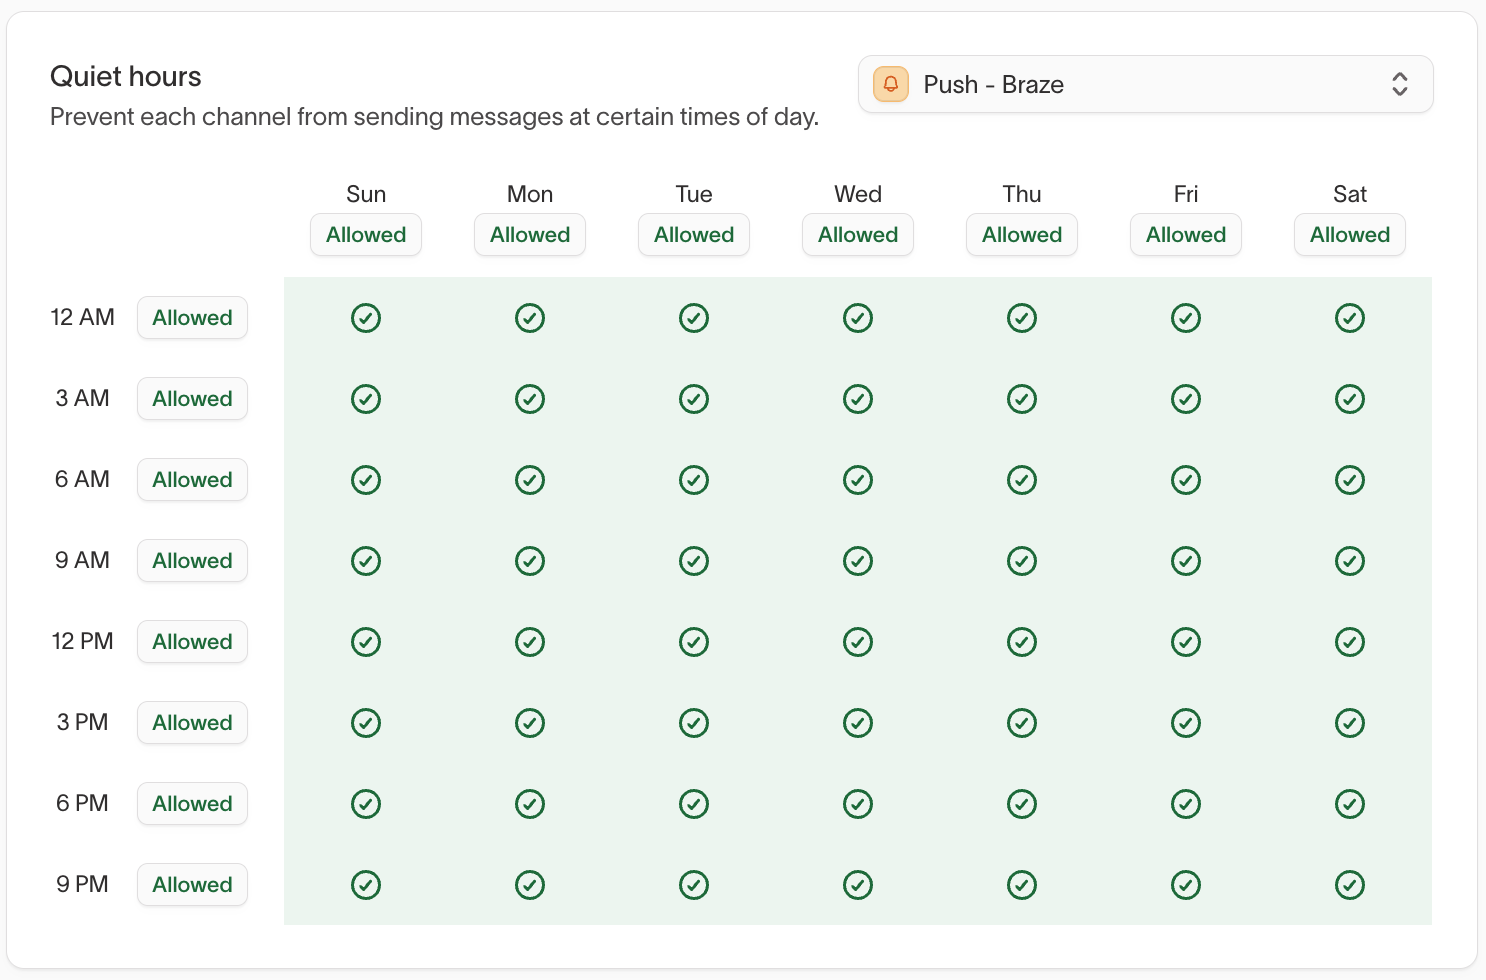1486x980 pixels.
Task: Click the Allowed button for 6 PM row
Action: tap(192, 804)
